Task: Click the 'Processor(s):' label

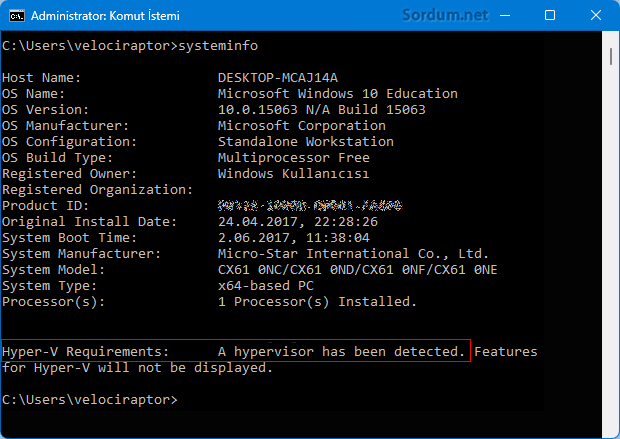Action: click(53, 302)
